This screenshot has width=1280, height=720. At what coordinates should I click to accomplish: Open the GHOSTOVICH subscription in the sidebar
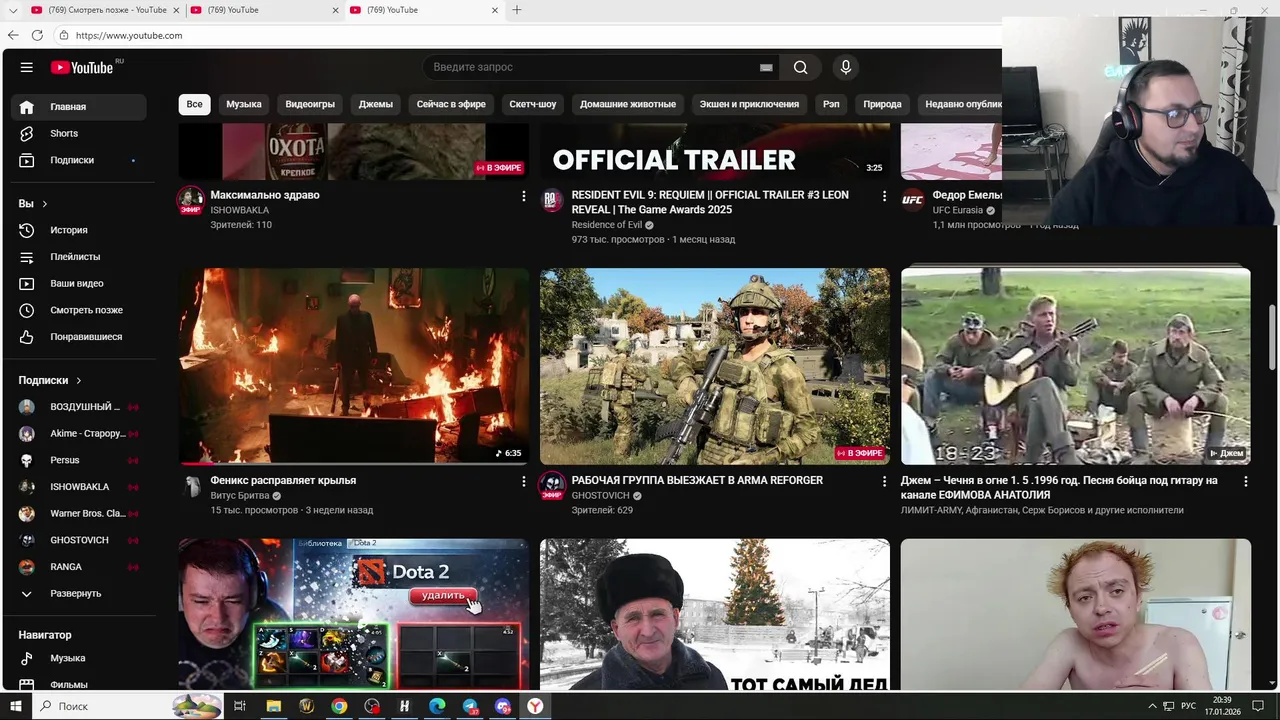80,540
